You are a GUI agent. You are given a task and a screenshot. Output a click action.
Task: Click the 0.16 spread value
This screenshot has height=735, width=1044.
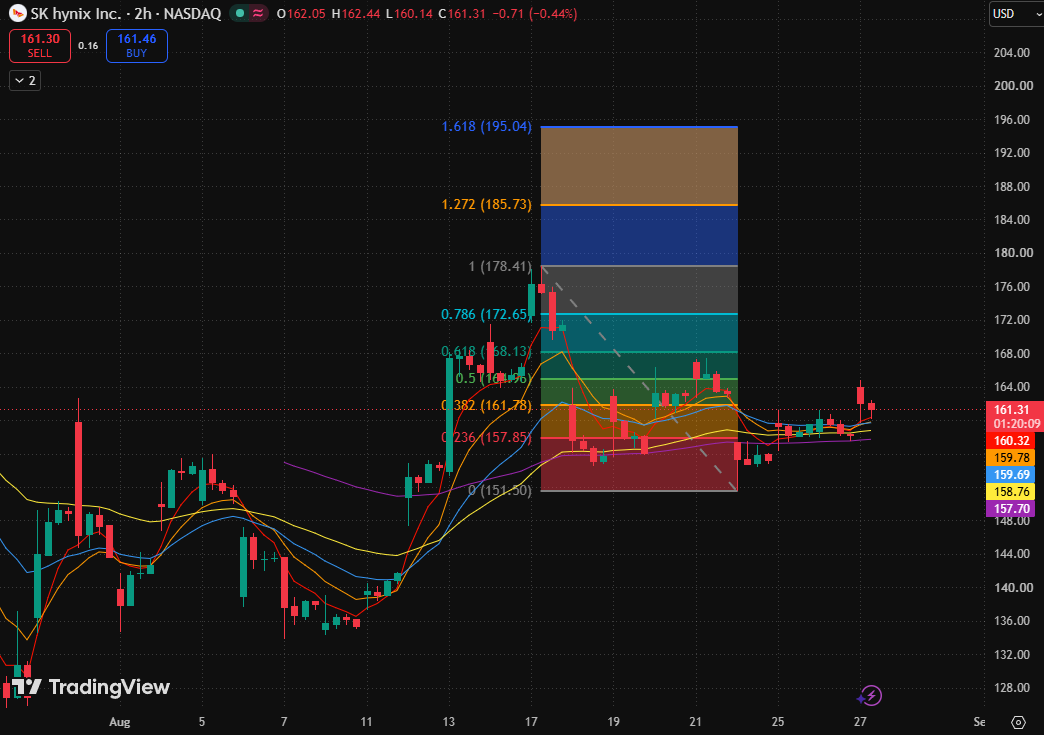[x=88, y=46]
